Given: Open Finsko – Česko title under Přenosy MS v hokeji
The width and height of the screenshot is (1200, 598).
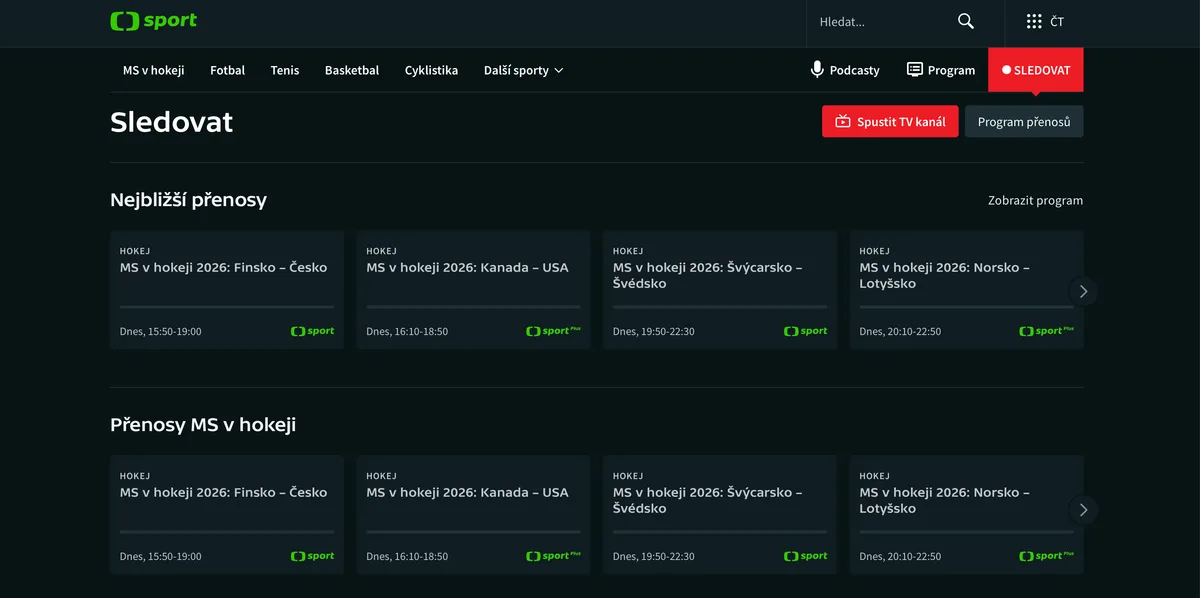Looking at the screenshot, I should click(224, 492).
